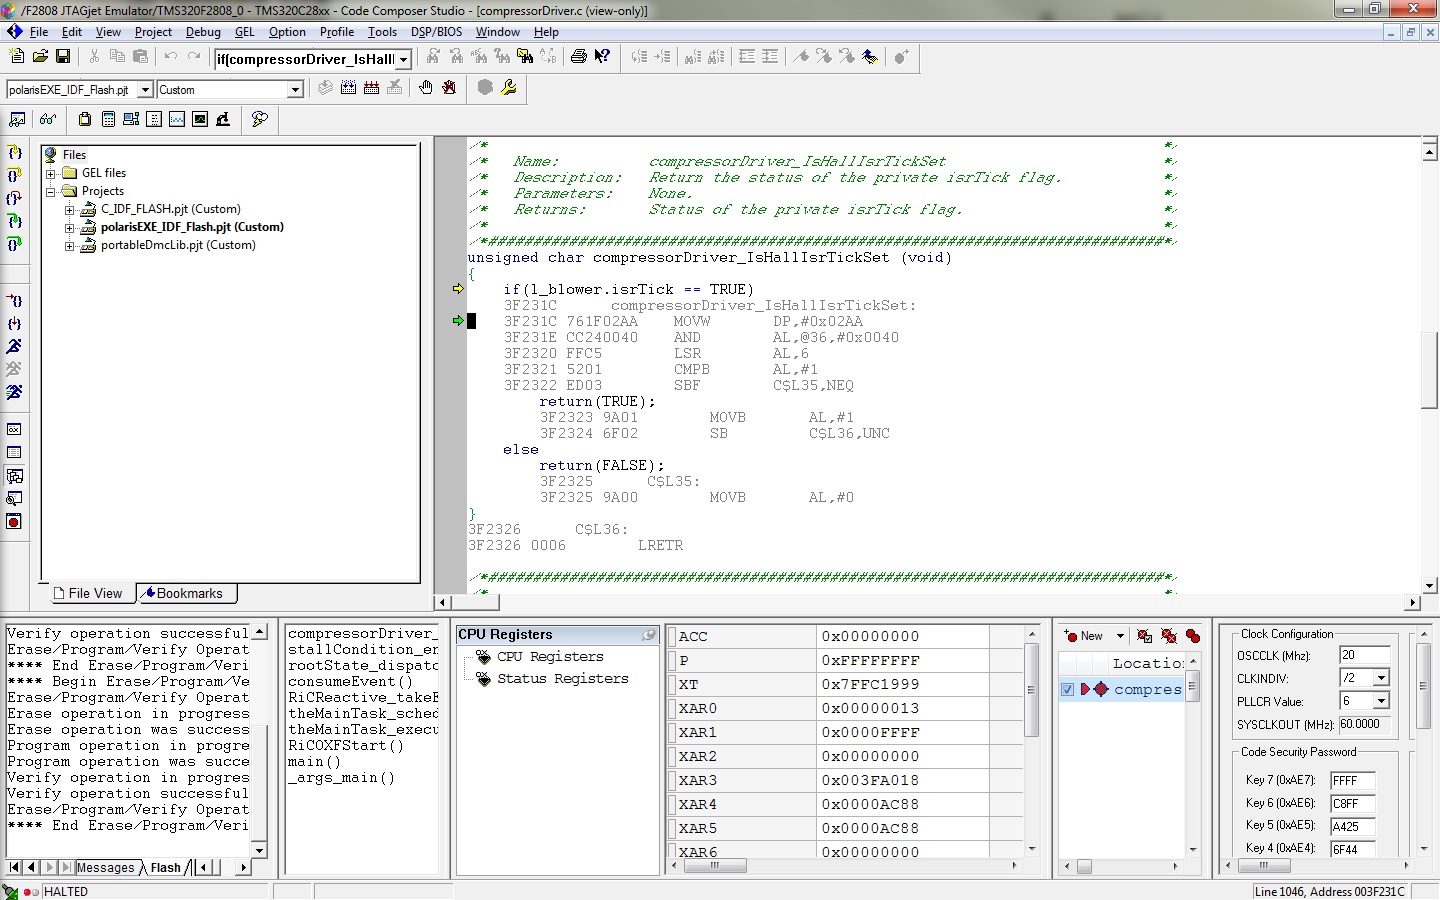Image resolution: width=1440 pixels, height=900 pixels.
Task: Toggle the context help question mark icon
Action: tap(601, 57)
